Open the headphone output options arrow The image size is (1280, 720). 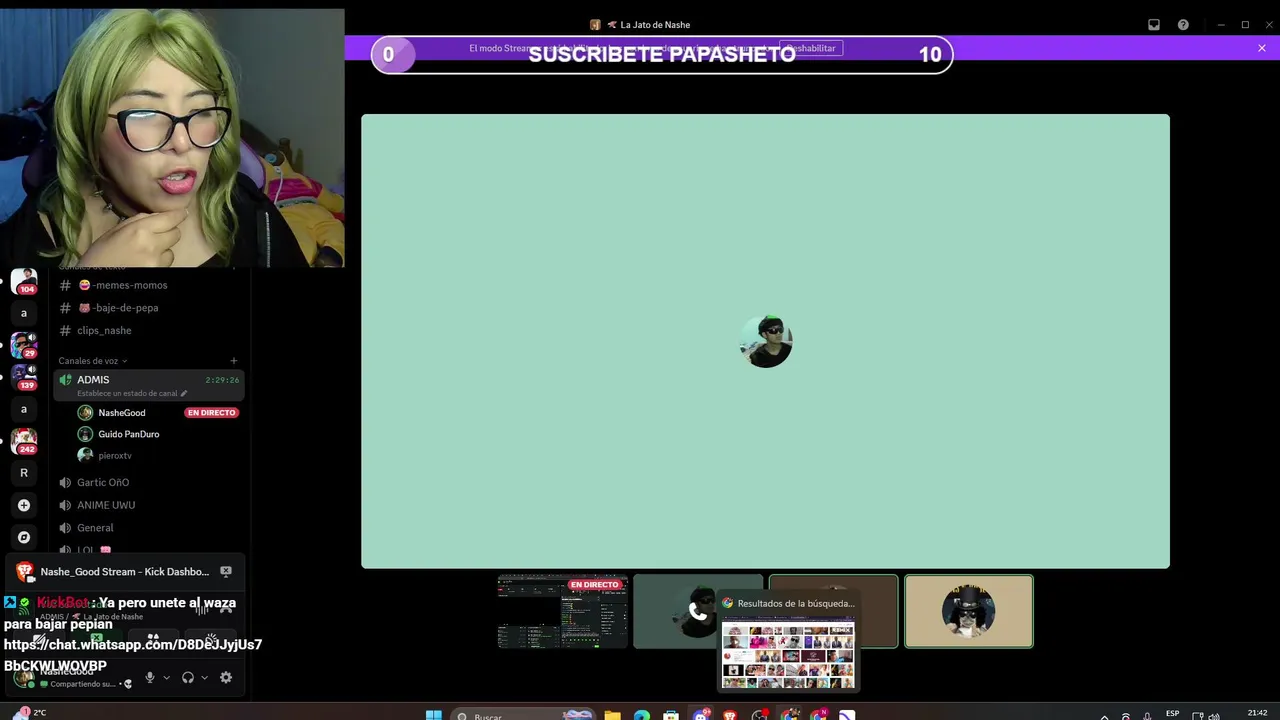204,677
